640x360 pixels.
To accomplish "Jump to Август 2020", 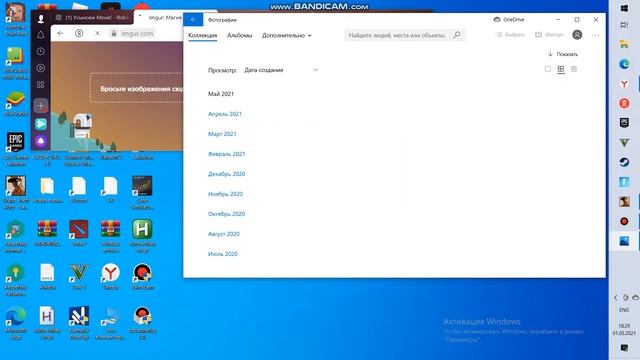I will (x=224, y=234).
